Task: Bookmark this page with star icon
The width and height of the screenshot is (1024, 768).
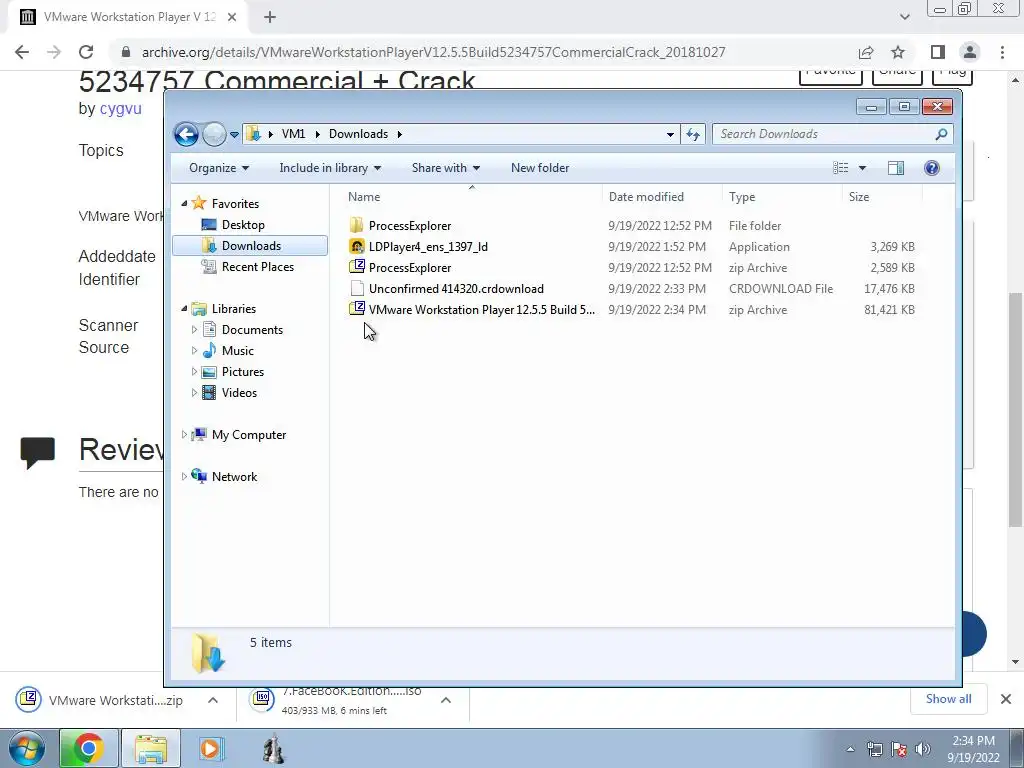Action: [x=898, y=52]
